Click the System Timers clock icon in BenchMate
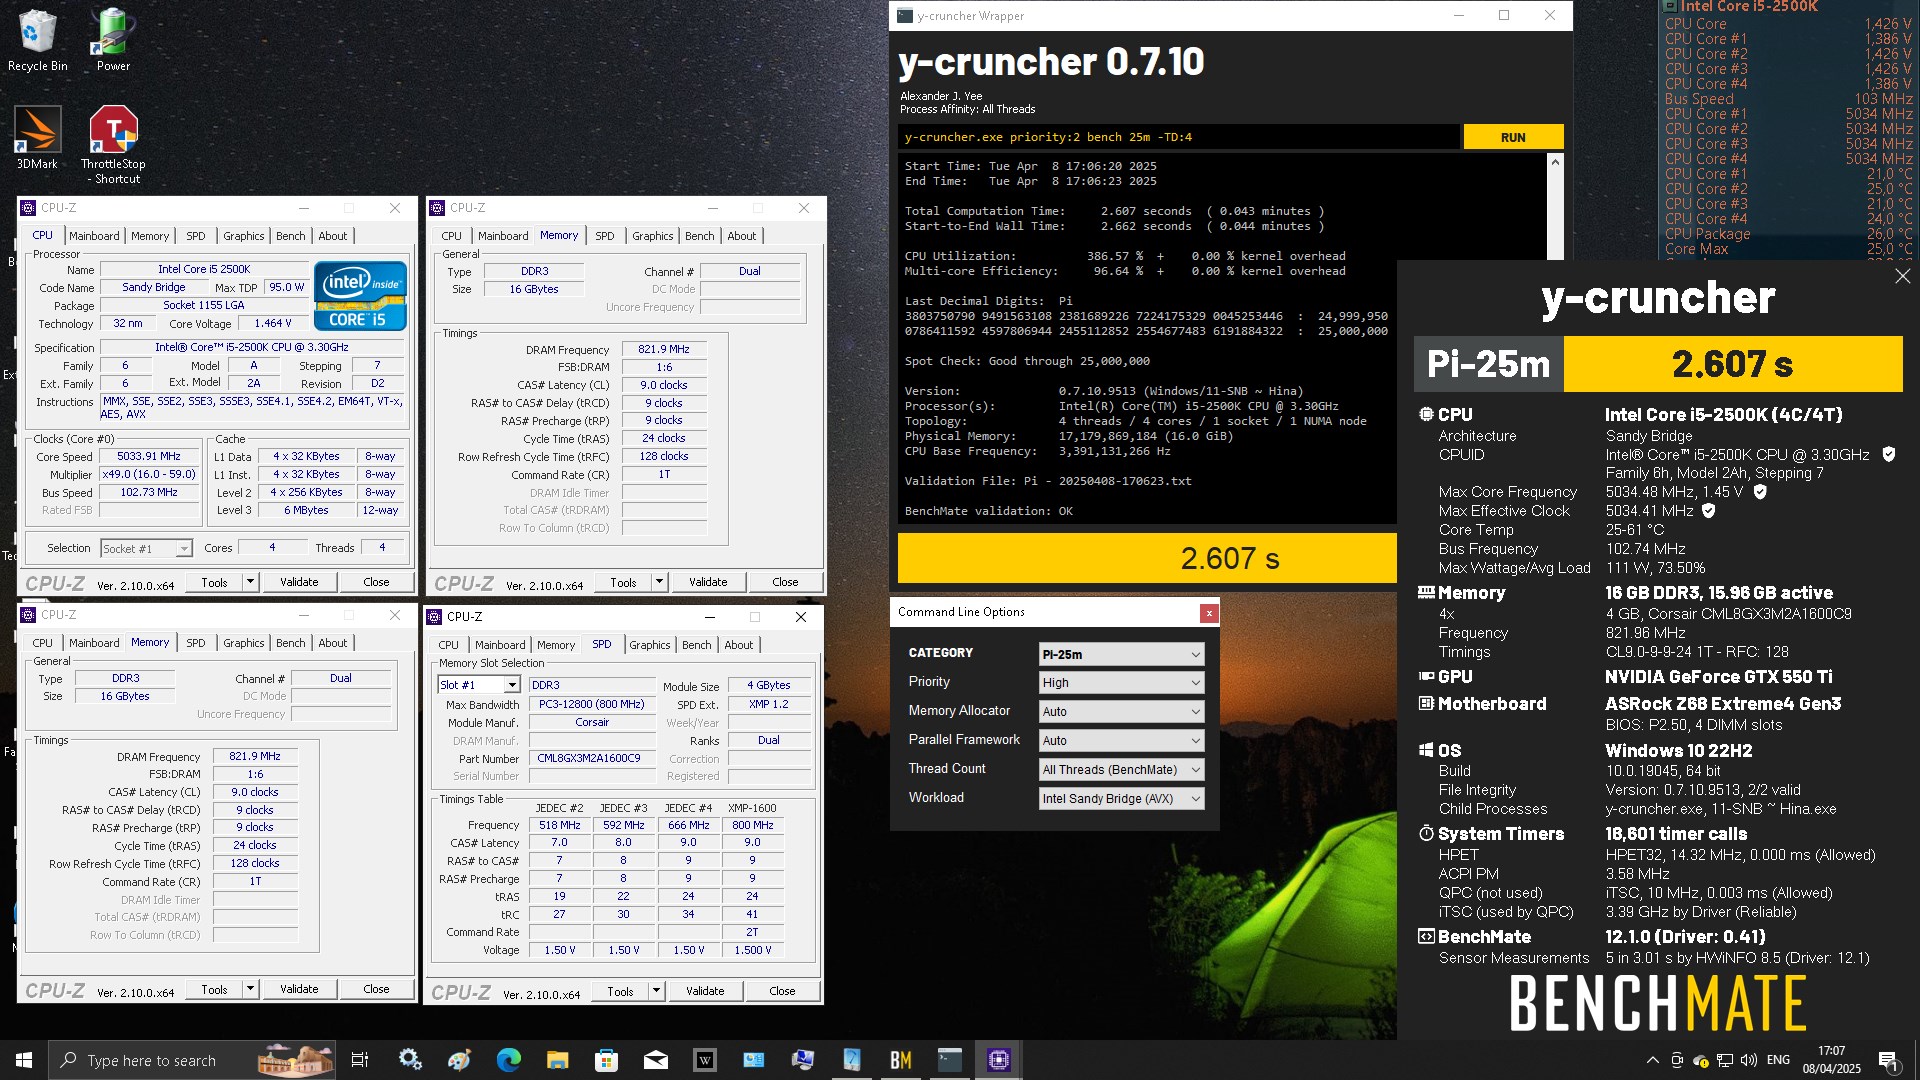Viewport: 1920px width, 1080px height. tap(1427, 833)
